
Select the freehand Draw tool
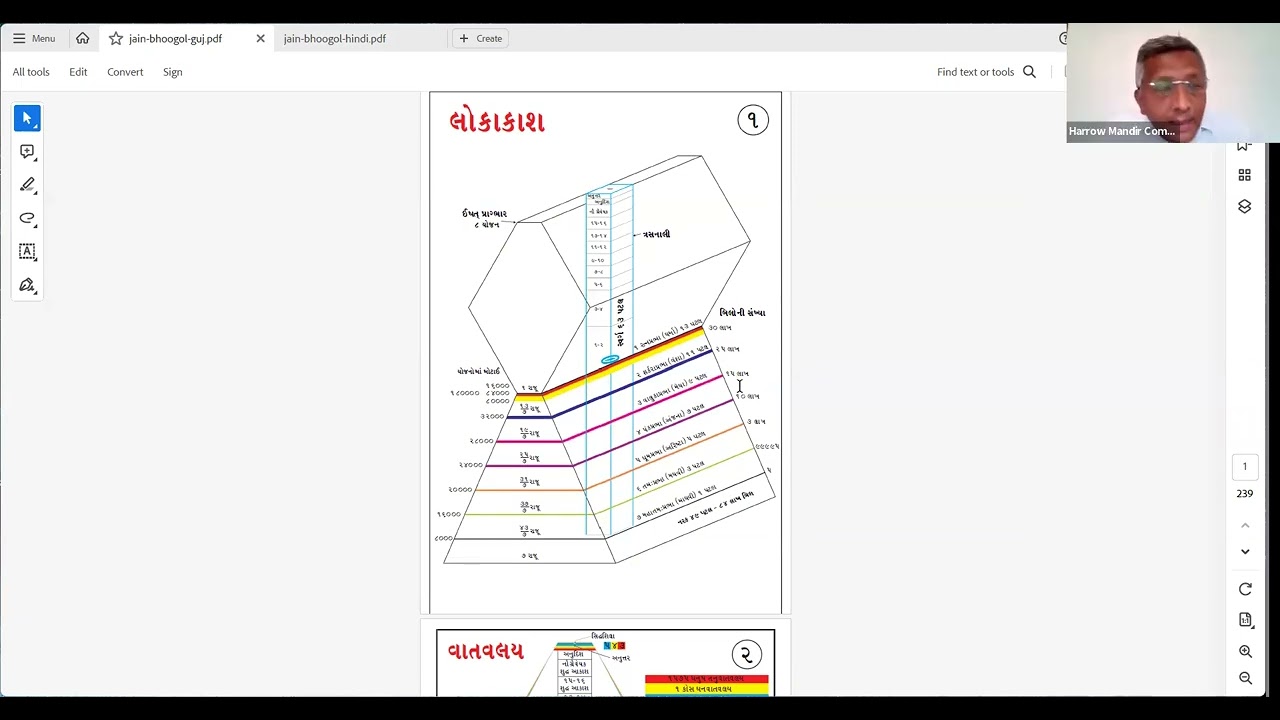click(27, 218)
